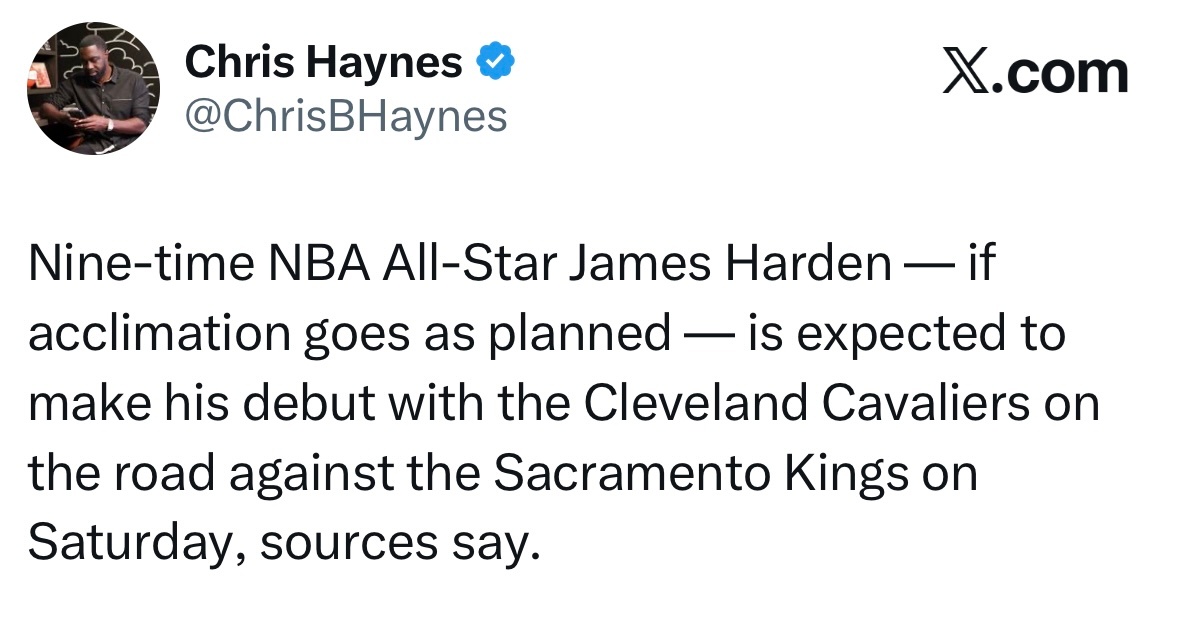Viewport: 1179px width, 635px height.
Task: Click the blue verified checkmark badge
Action: click(494, 64)
